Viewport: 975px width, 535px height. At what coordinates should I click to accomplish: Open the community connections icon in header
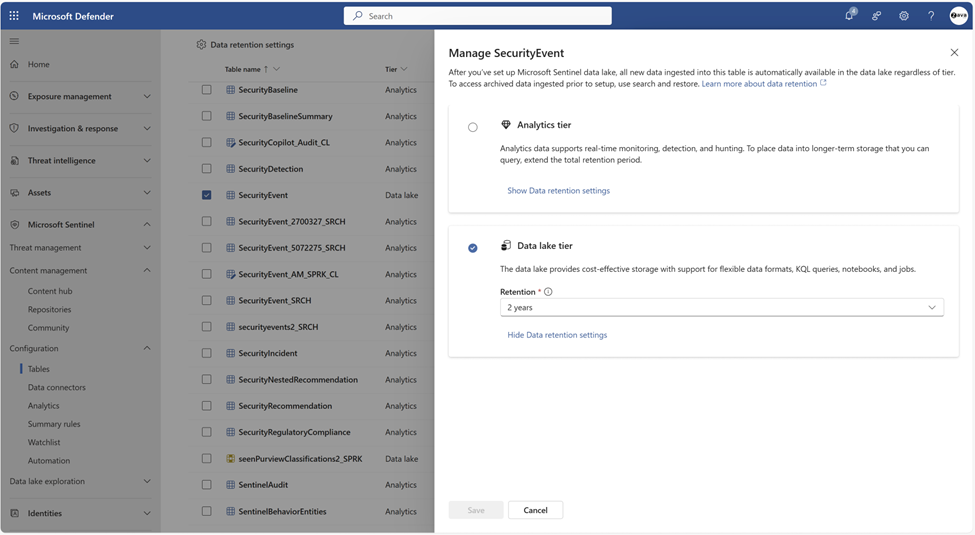pyautogui.click(x=876, y=16)
